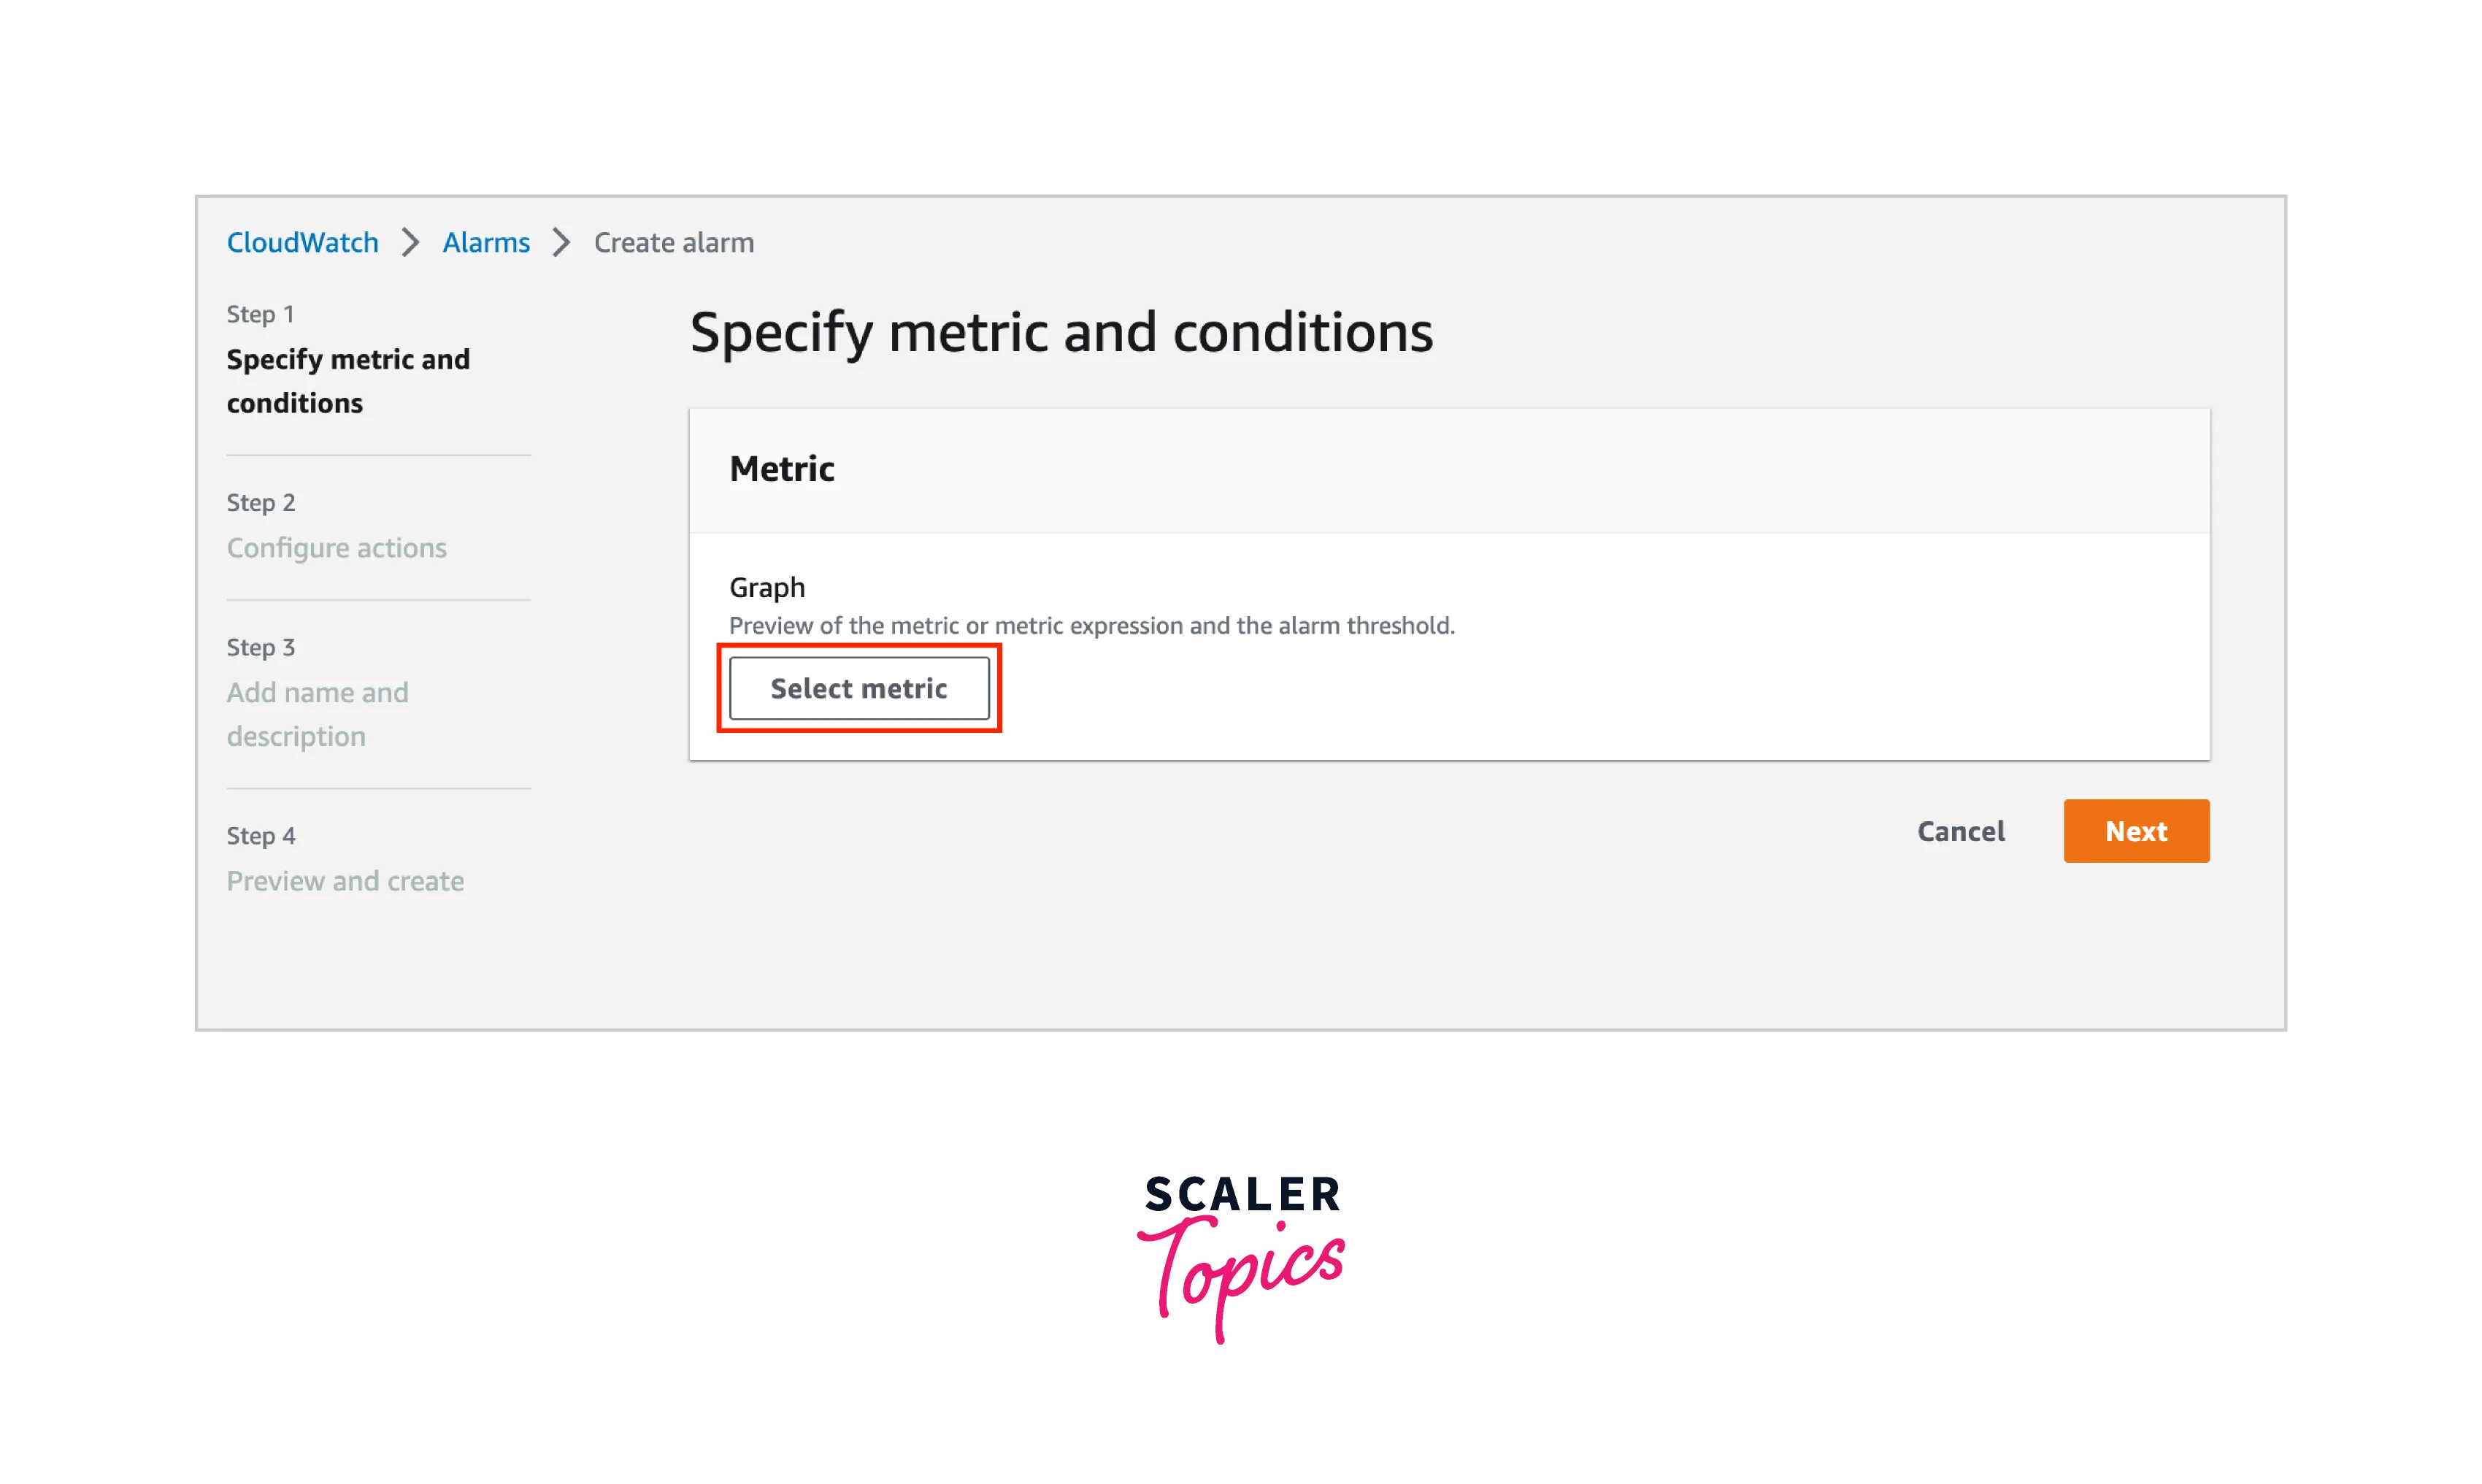Image resolution: width=2482 pixels, height=1484 pixels.
Task: Jump to the Preview and create step
Action: [x=345, y=881]
